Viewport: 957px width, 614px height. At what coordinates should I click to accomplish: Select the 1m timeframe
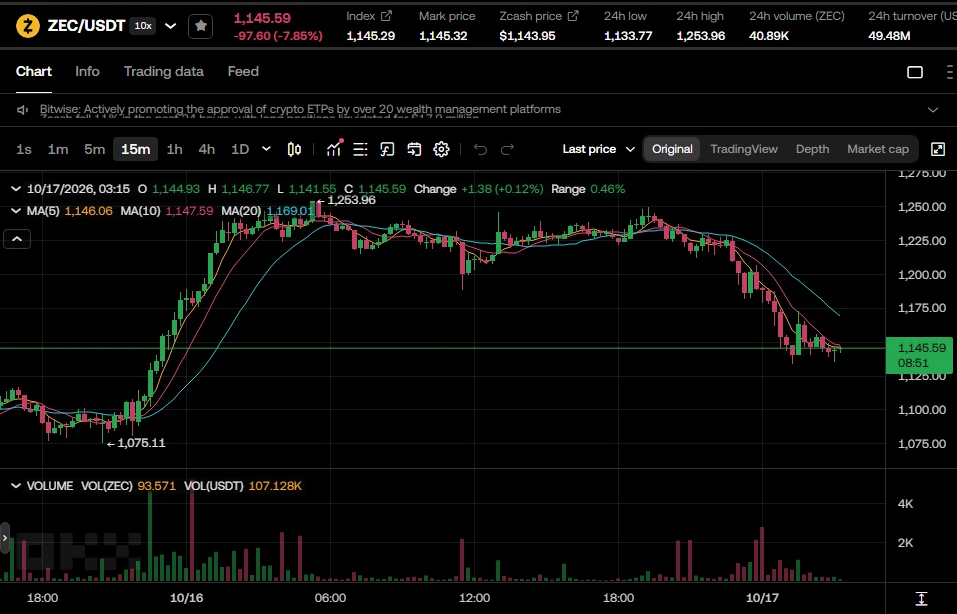[x=58, y=149]
